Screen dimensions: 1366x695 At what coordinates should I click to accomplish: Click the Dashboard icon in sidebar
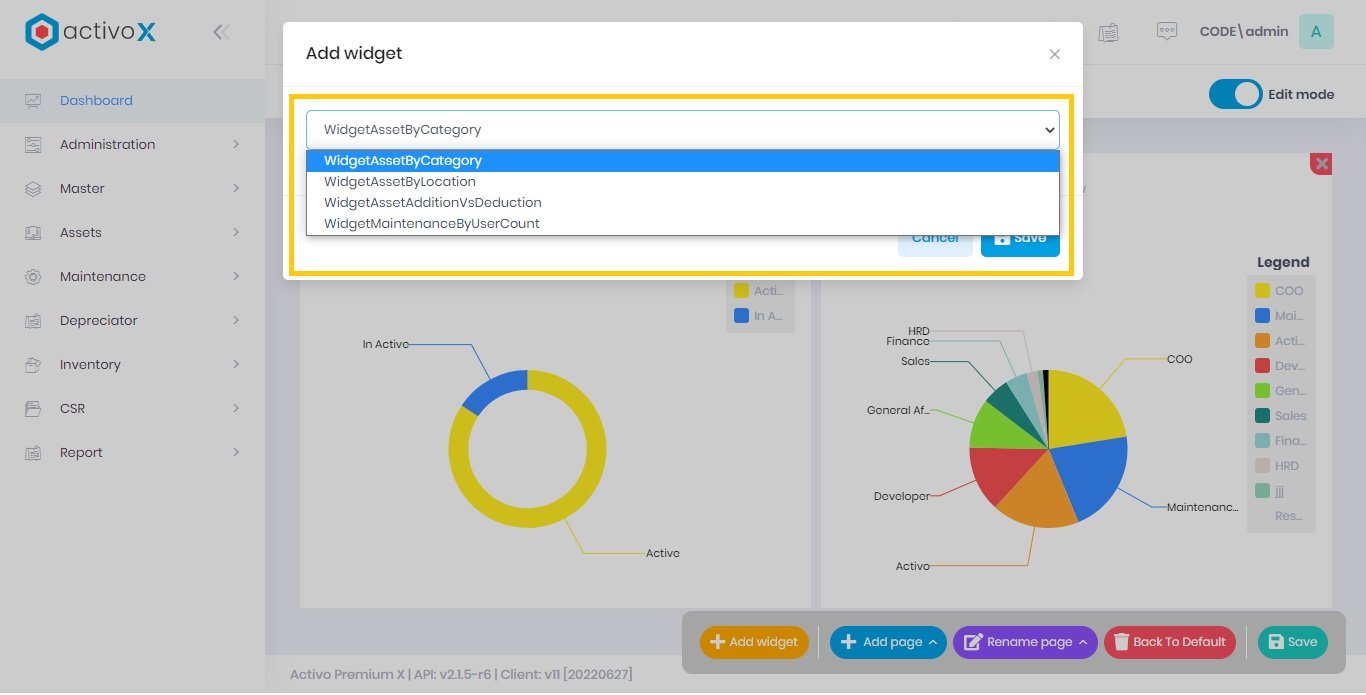[x=33, y=100]
